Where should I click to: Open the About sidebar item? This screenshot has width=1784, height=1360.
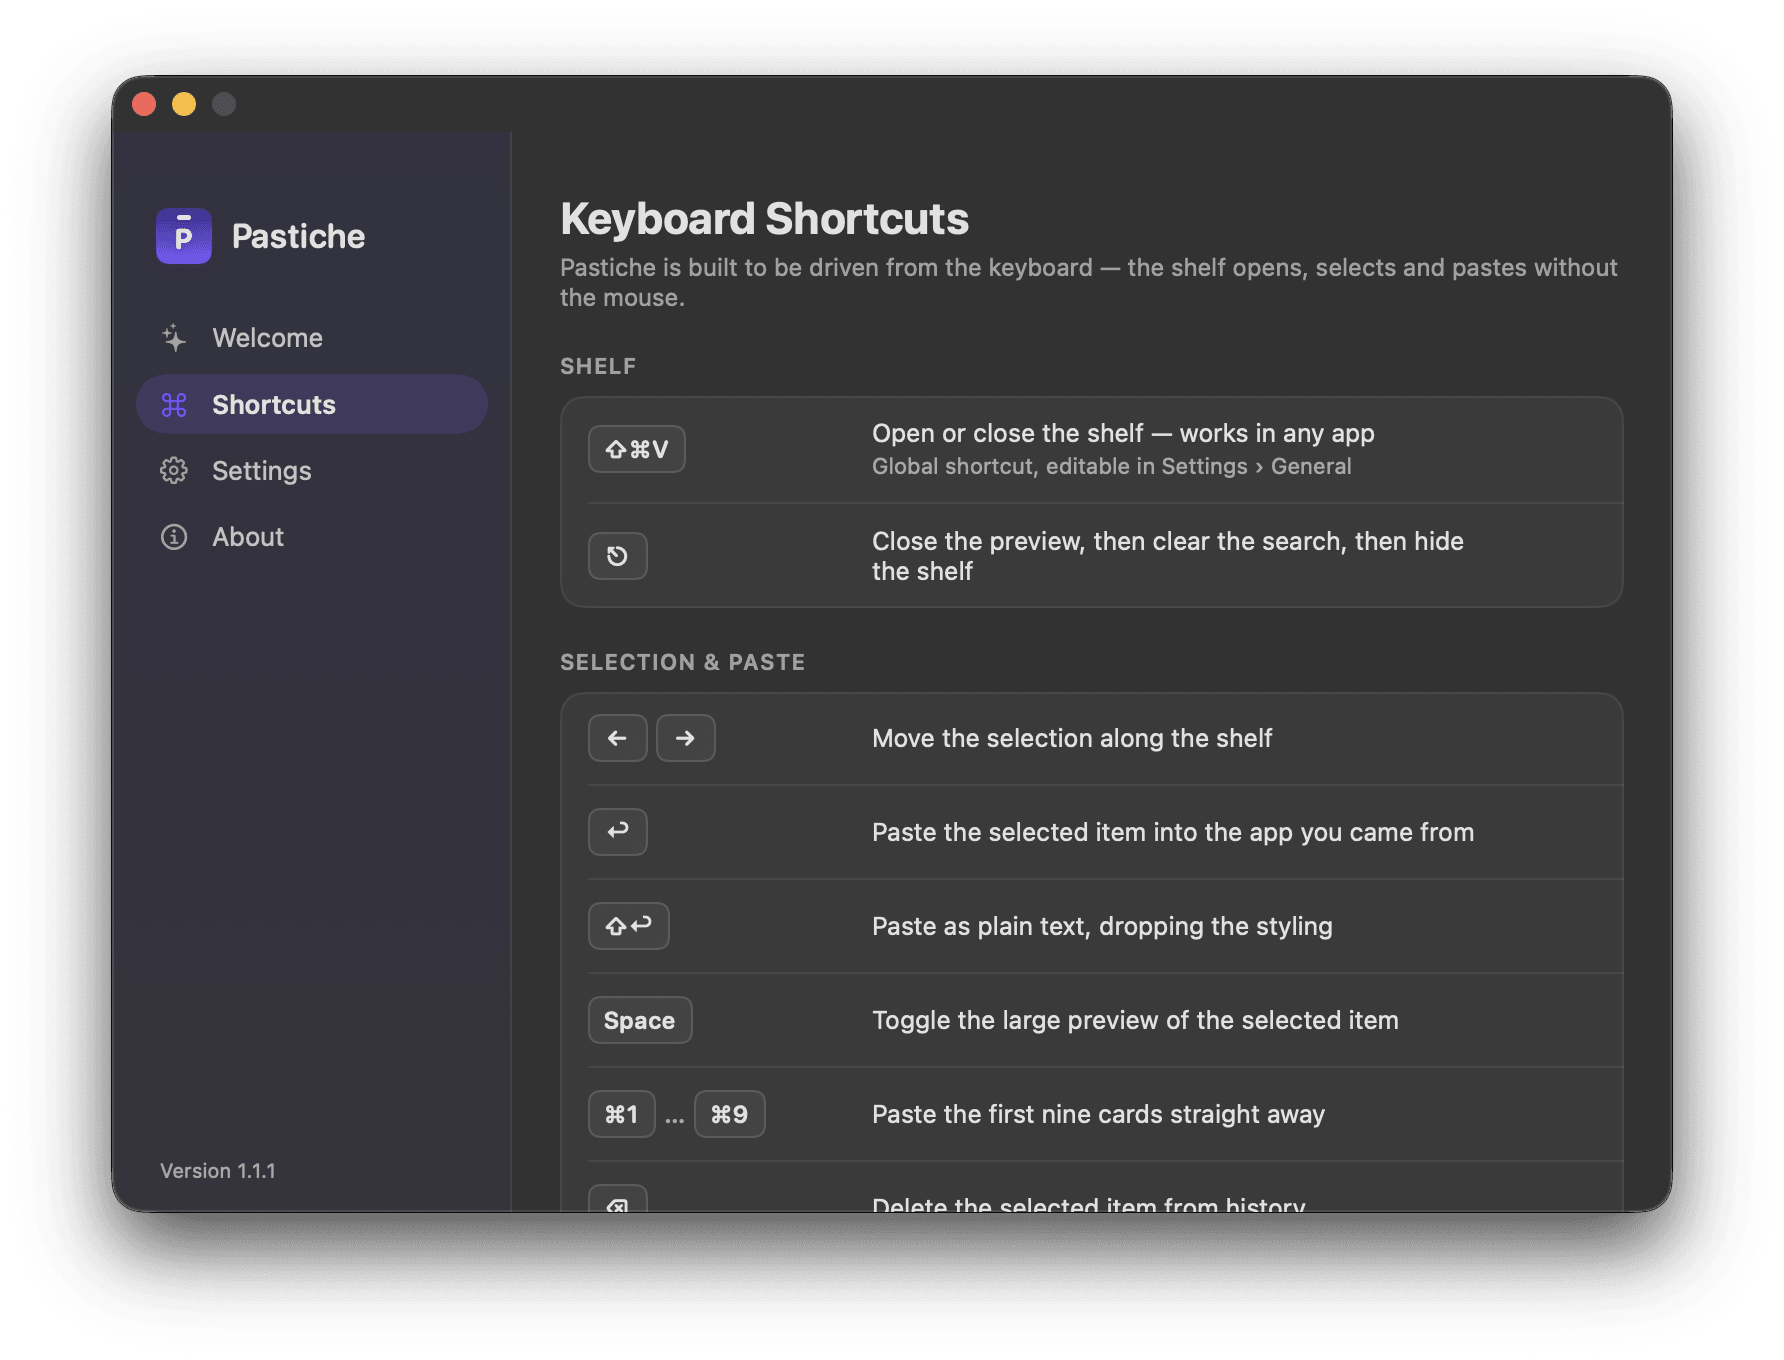(312, 536)
